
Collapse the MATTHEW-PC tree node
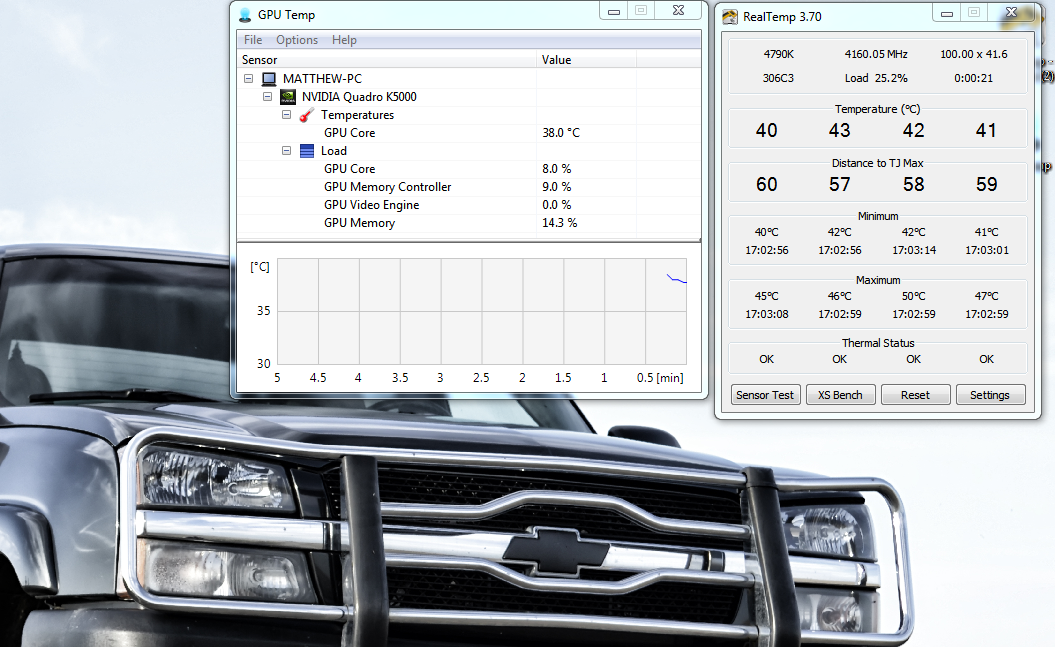[248, 79]
